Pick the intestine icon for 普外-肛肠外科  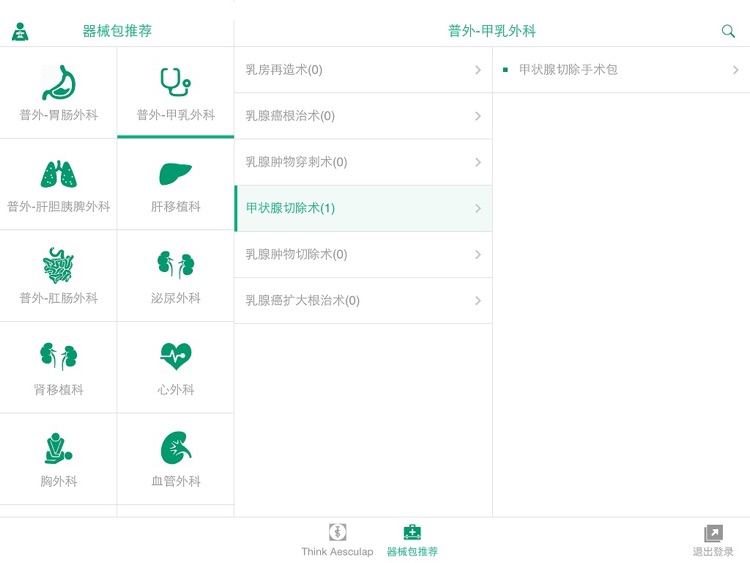click(x=59, y=265)
